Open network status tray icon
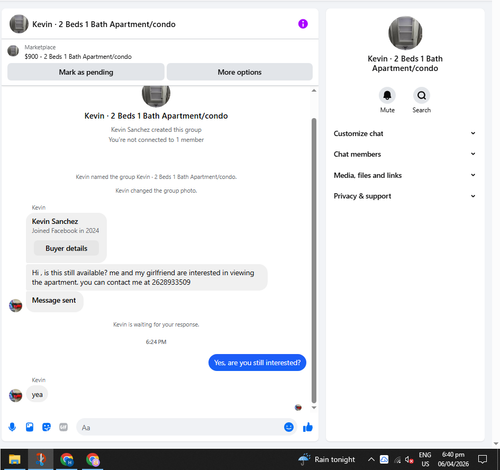The width and height of the screenshot is (500, 470). tap(397, 460)
